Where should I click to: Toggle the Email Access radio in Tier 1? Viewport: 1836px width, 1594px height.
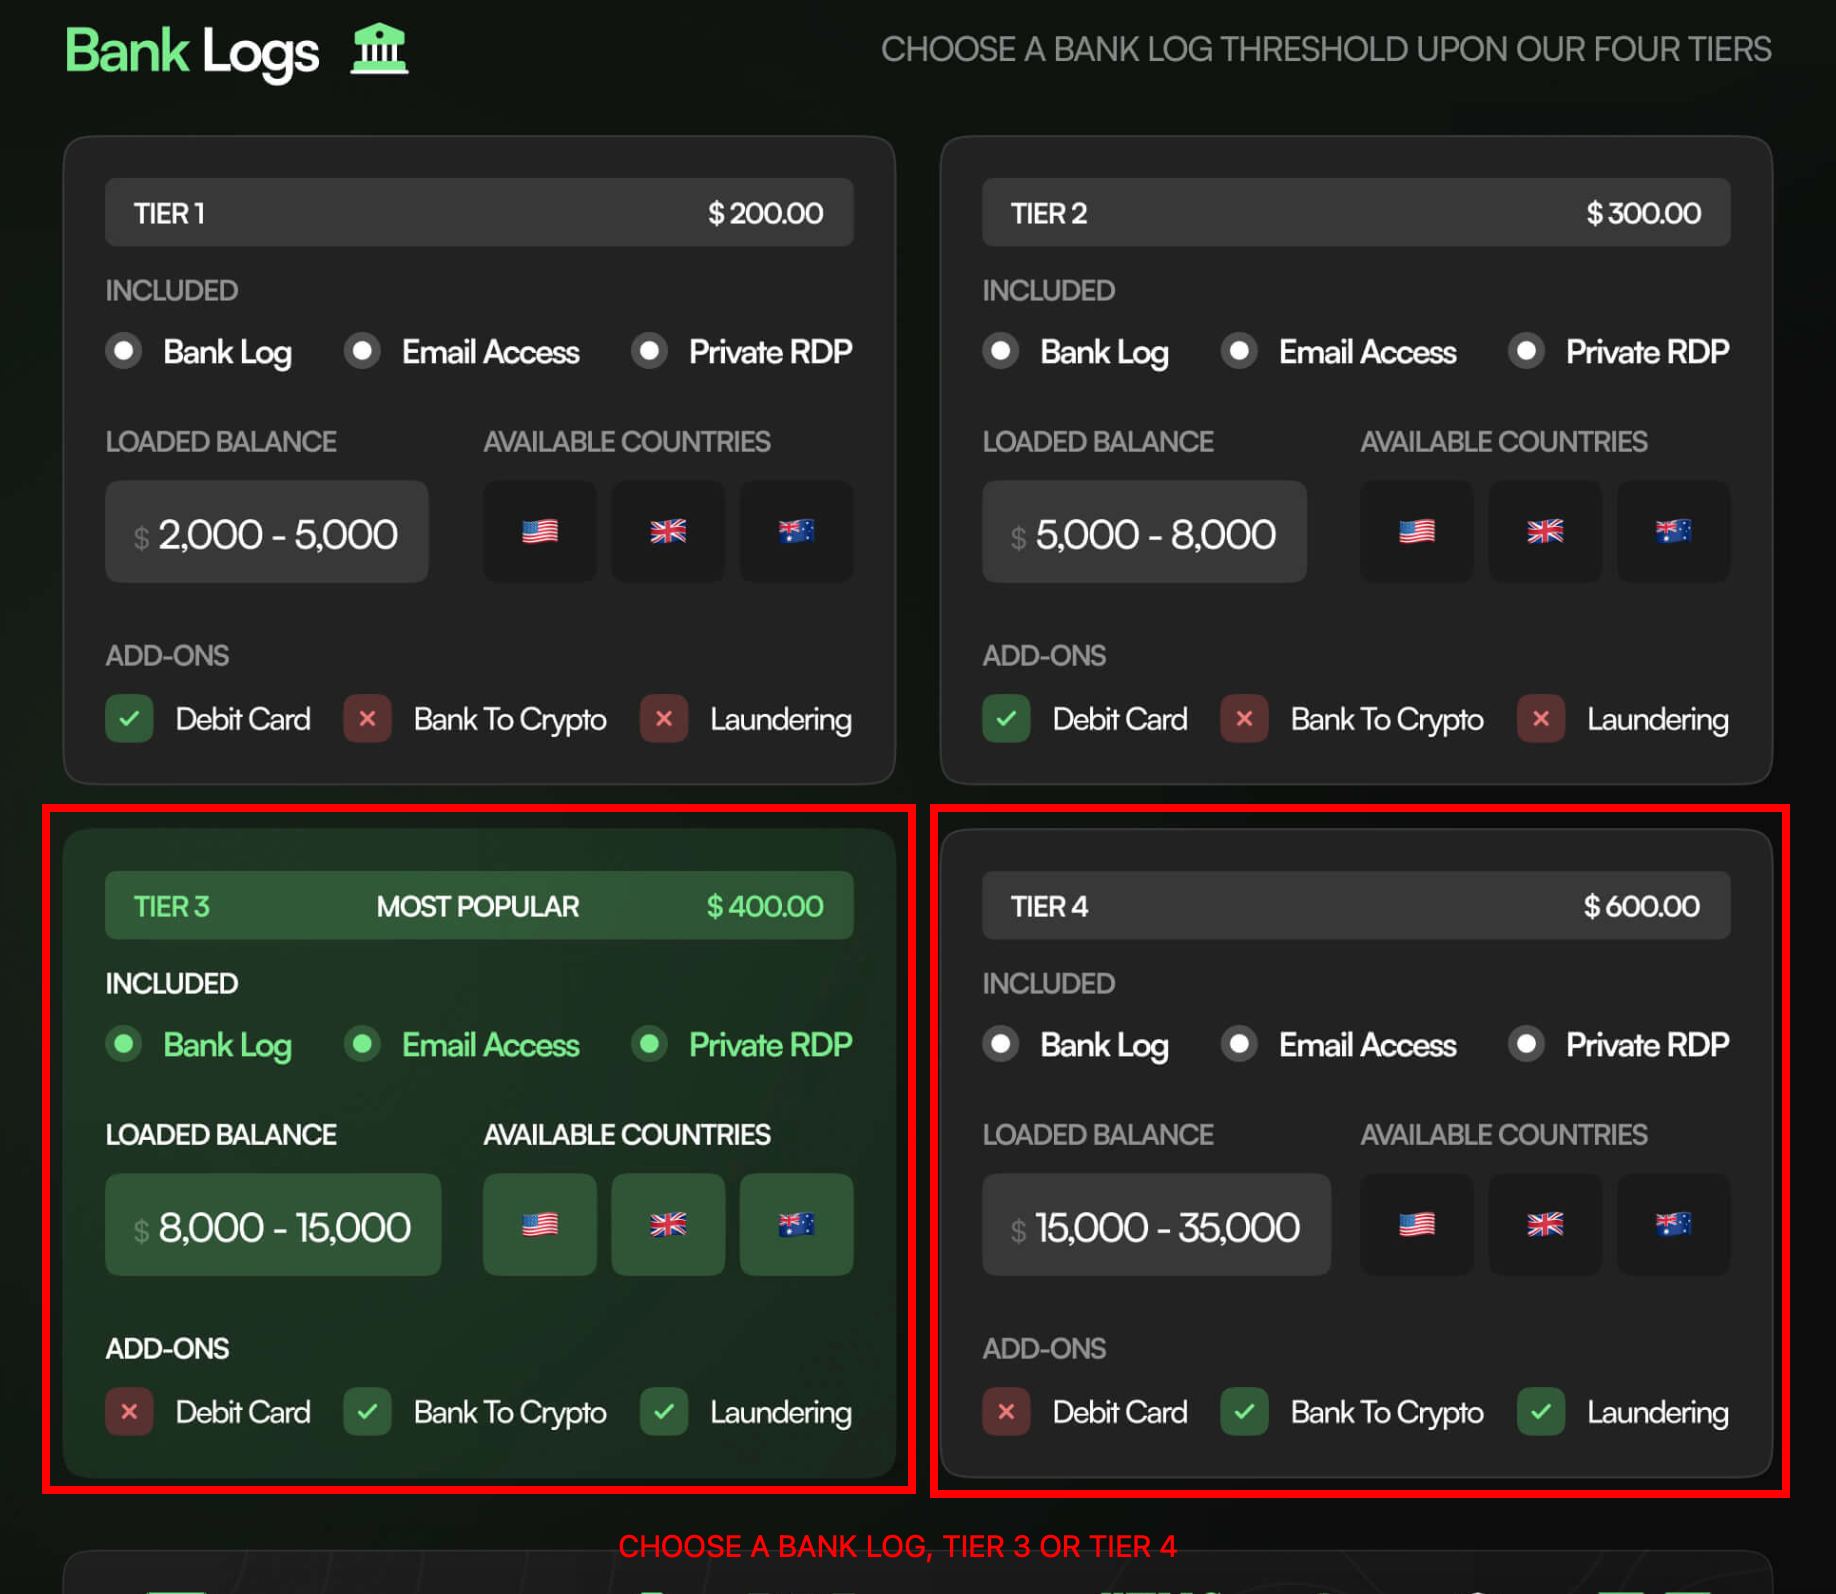pyautogui.click(x=362, y=351)
